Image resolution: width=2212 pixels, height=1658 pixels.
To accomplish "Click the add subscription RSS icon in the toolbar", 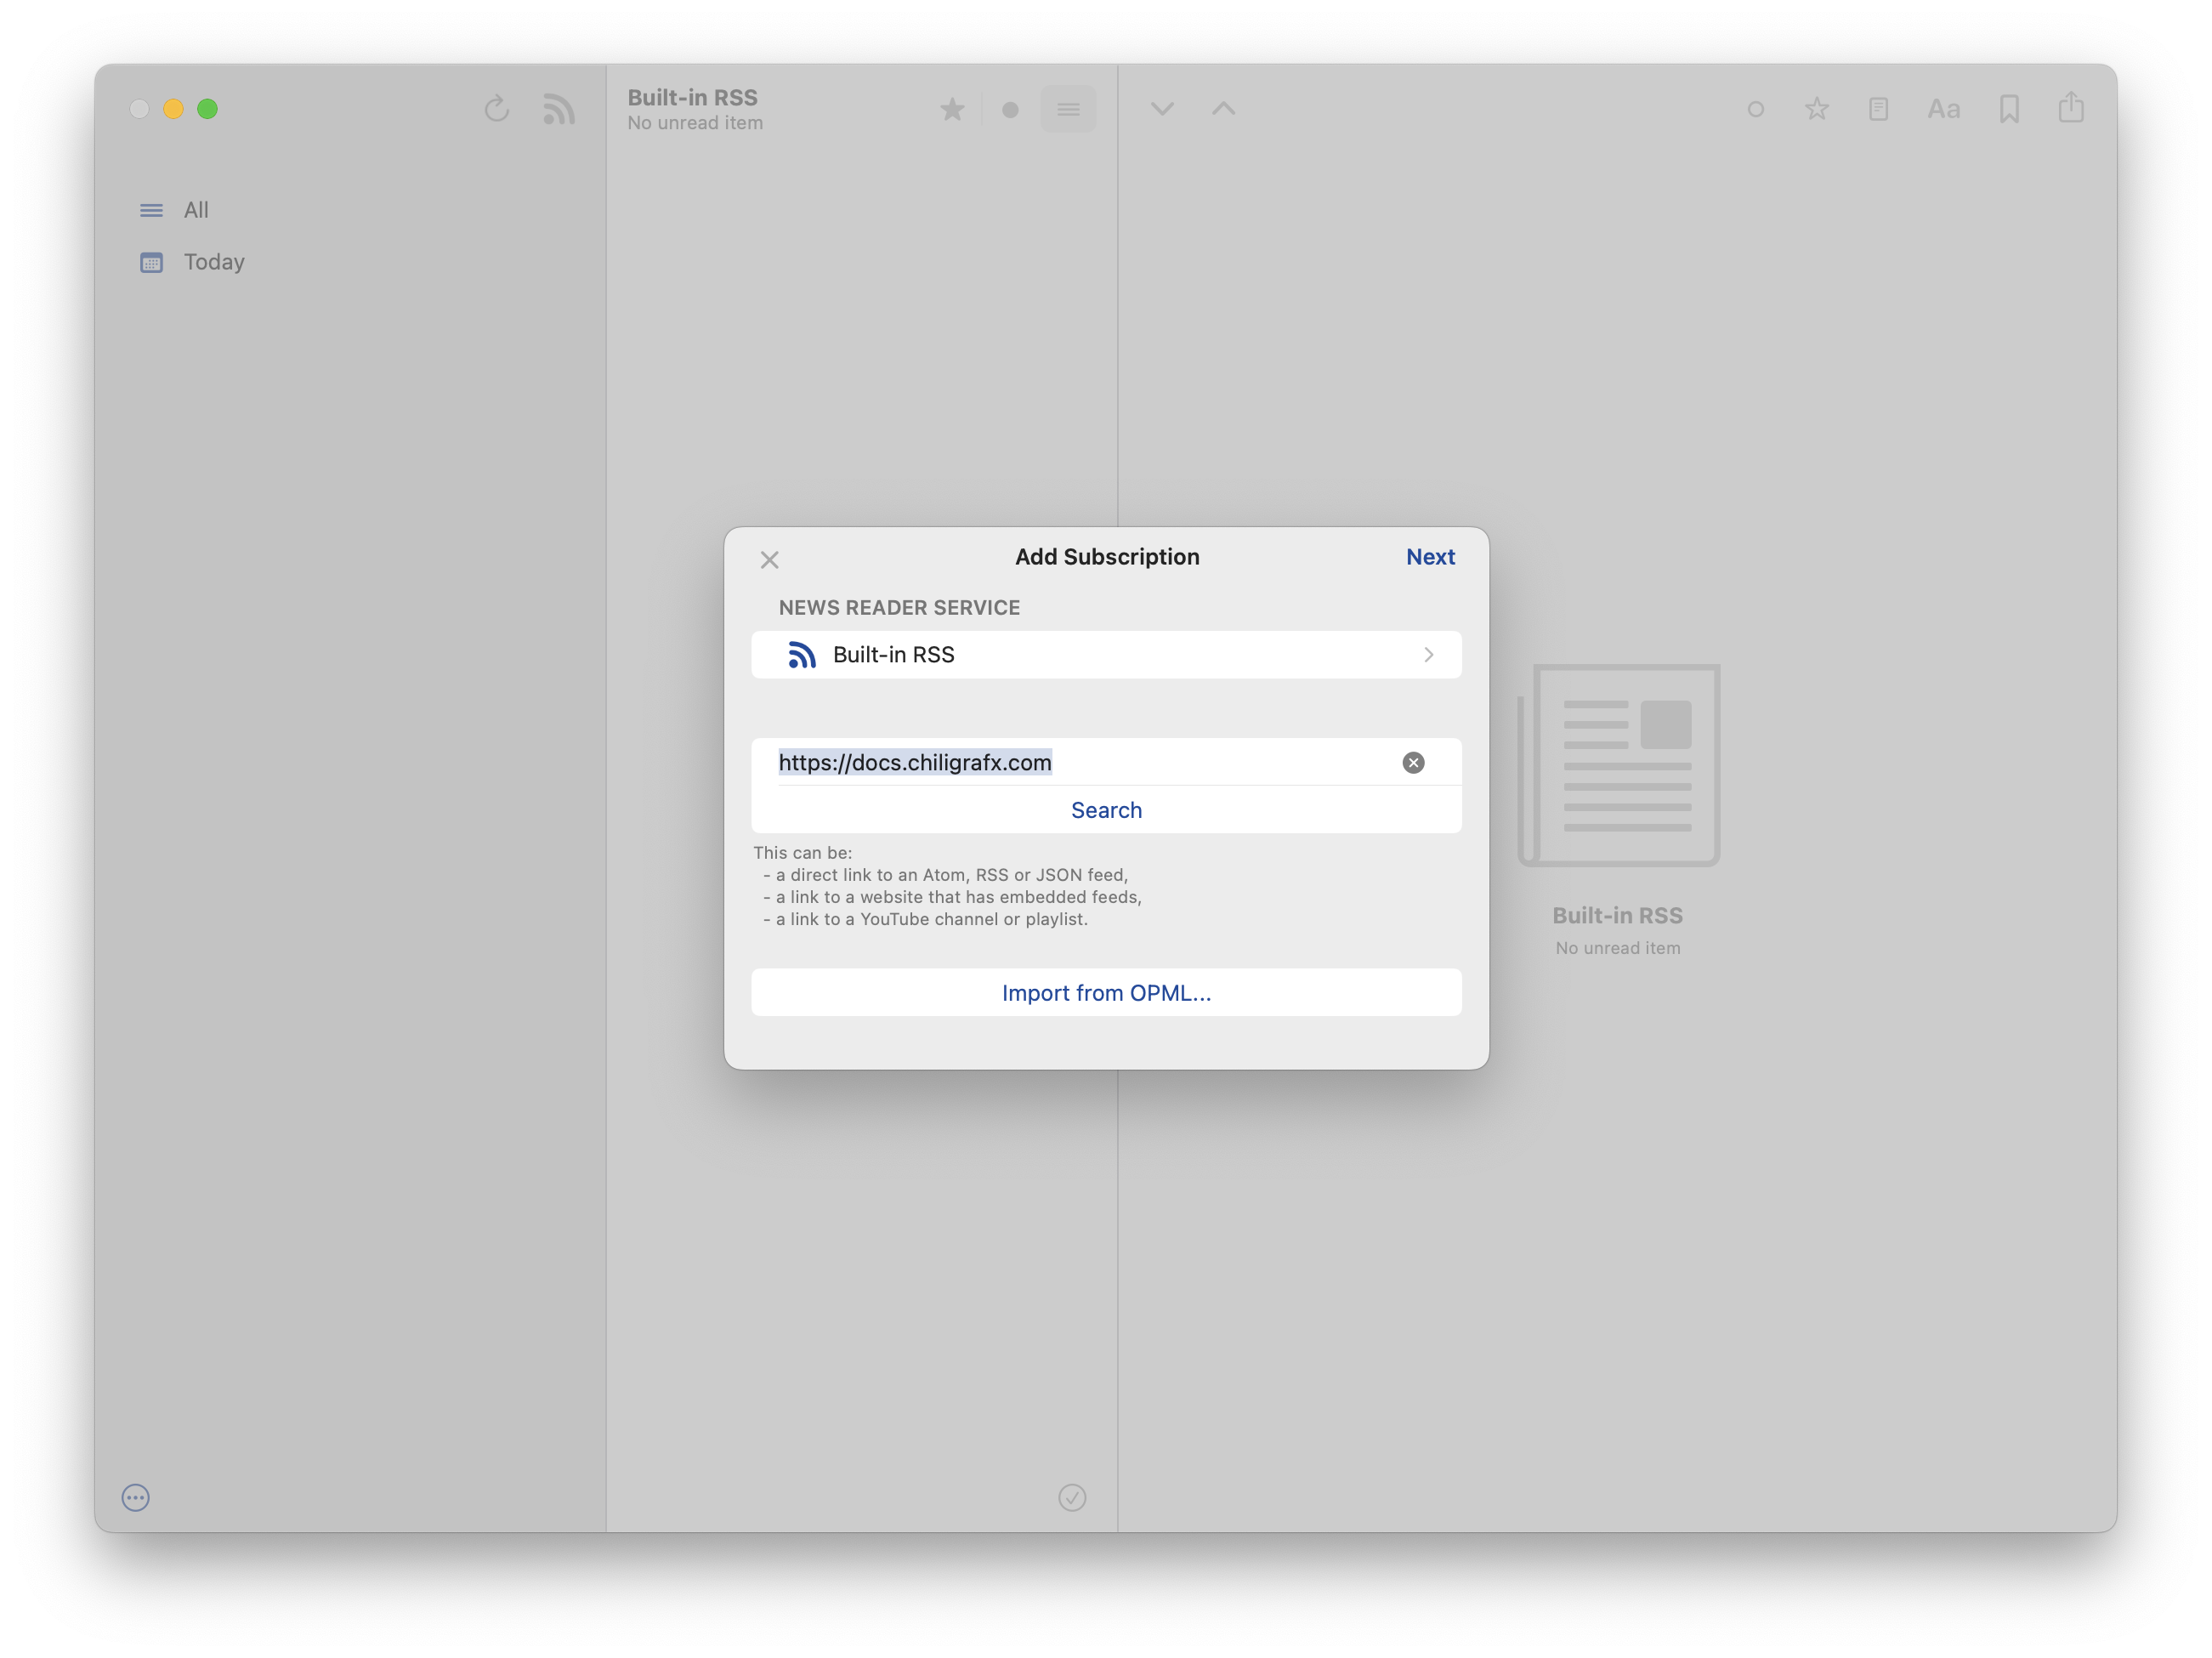I will point(559,109).
